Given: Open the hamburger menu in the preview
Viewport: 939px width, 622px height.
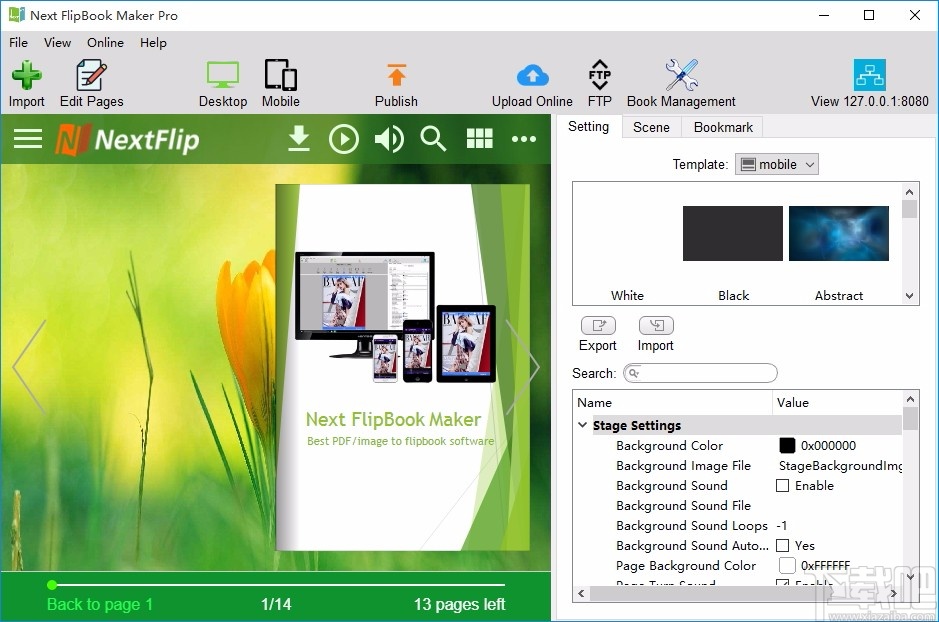Looking at the screenshot, I should pyautogui.click(x=27, y=139).
